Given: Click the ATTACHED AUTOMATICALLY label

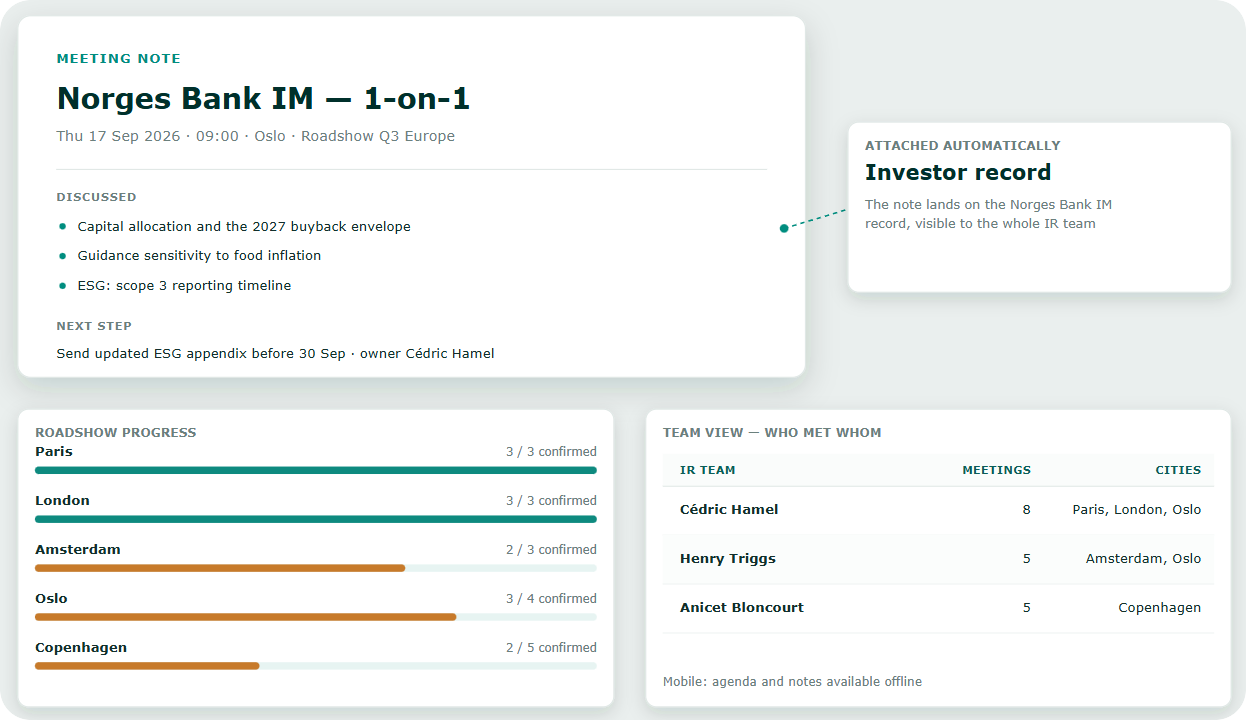Looking at the screenshot, I should (x=963, y=145).
